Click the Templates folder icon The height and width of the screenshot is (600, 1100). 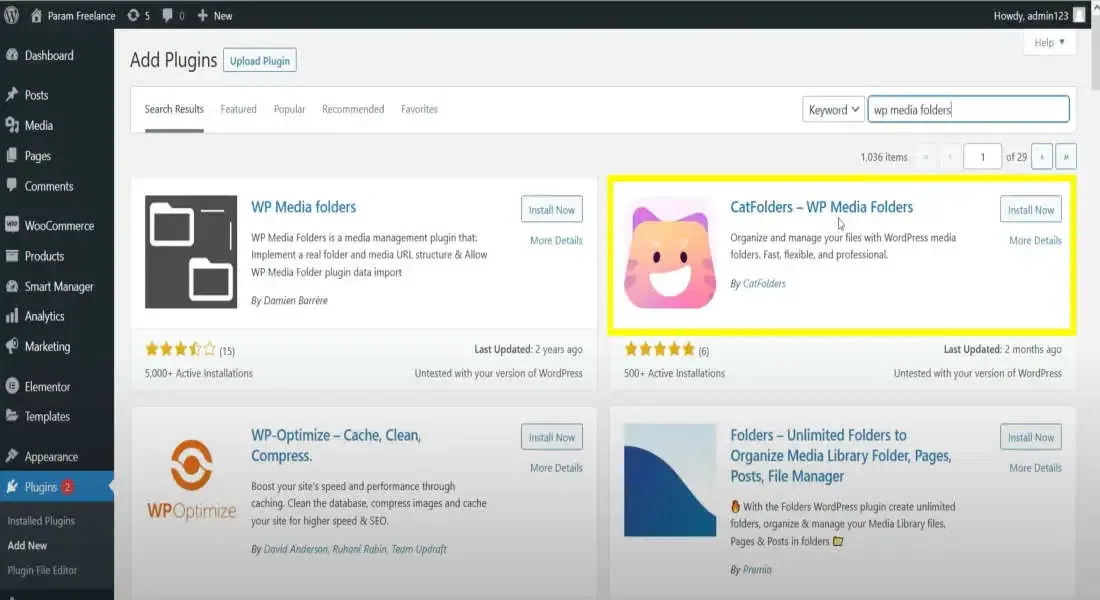pyautogui.click(x=12, y=416)
